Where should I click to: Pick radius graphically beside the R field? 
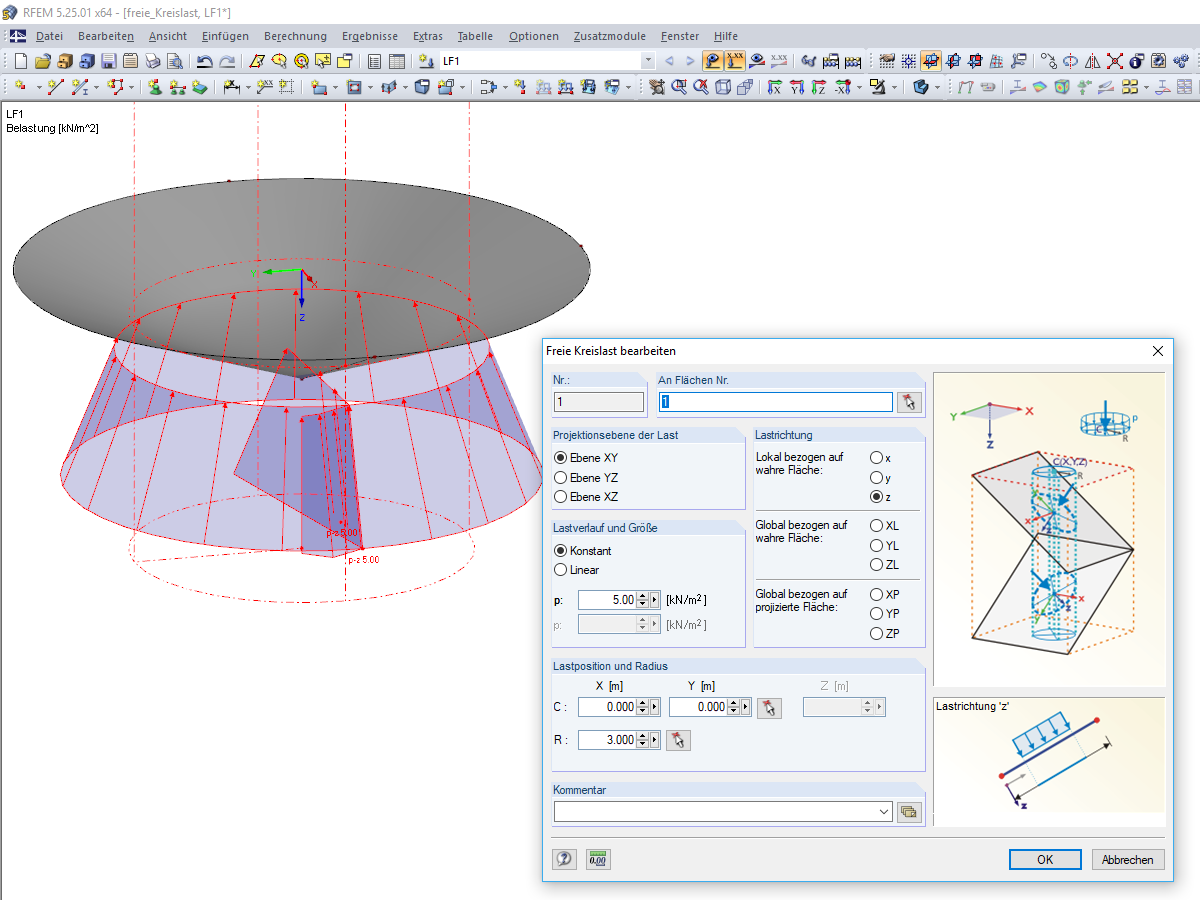(678, 740)
